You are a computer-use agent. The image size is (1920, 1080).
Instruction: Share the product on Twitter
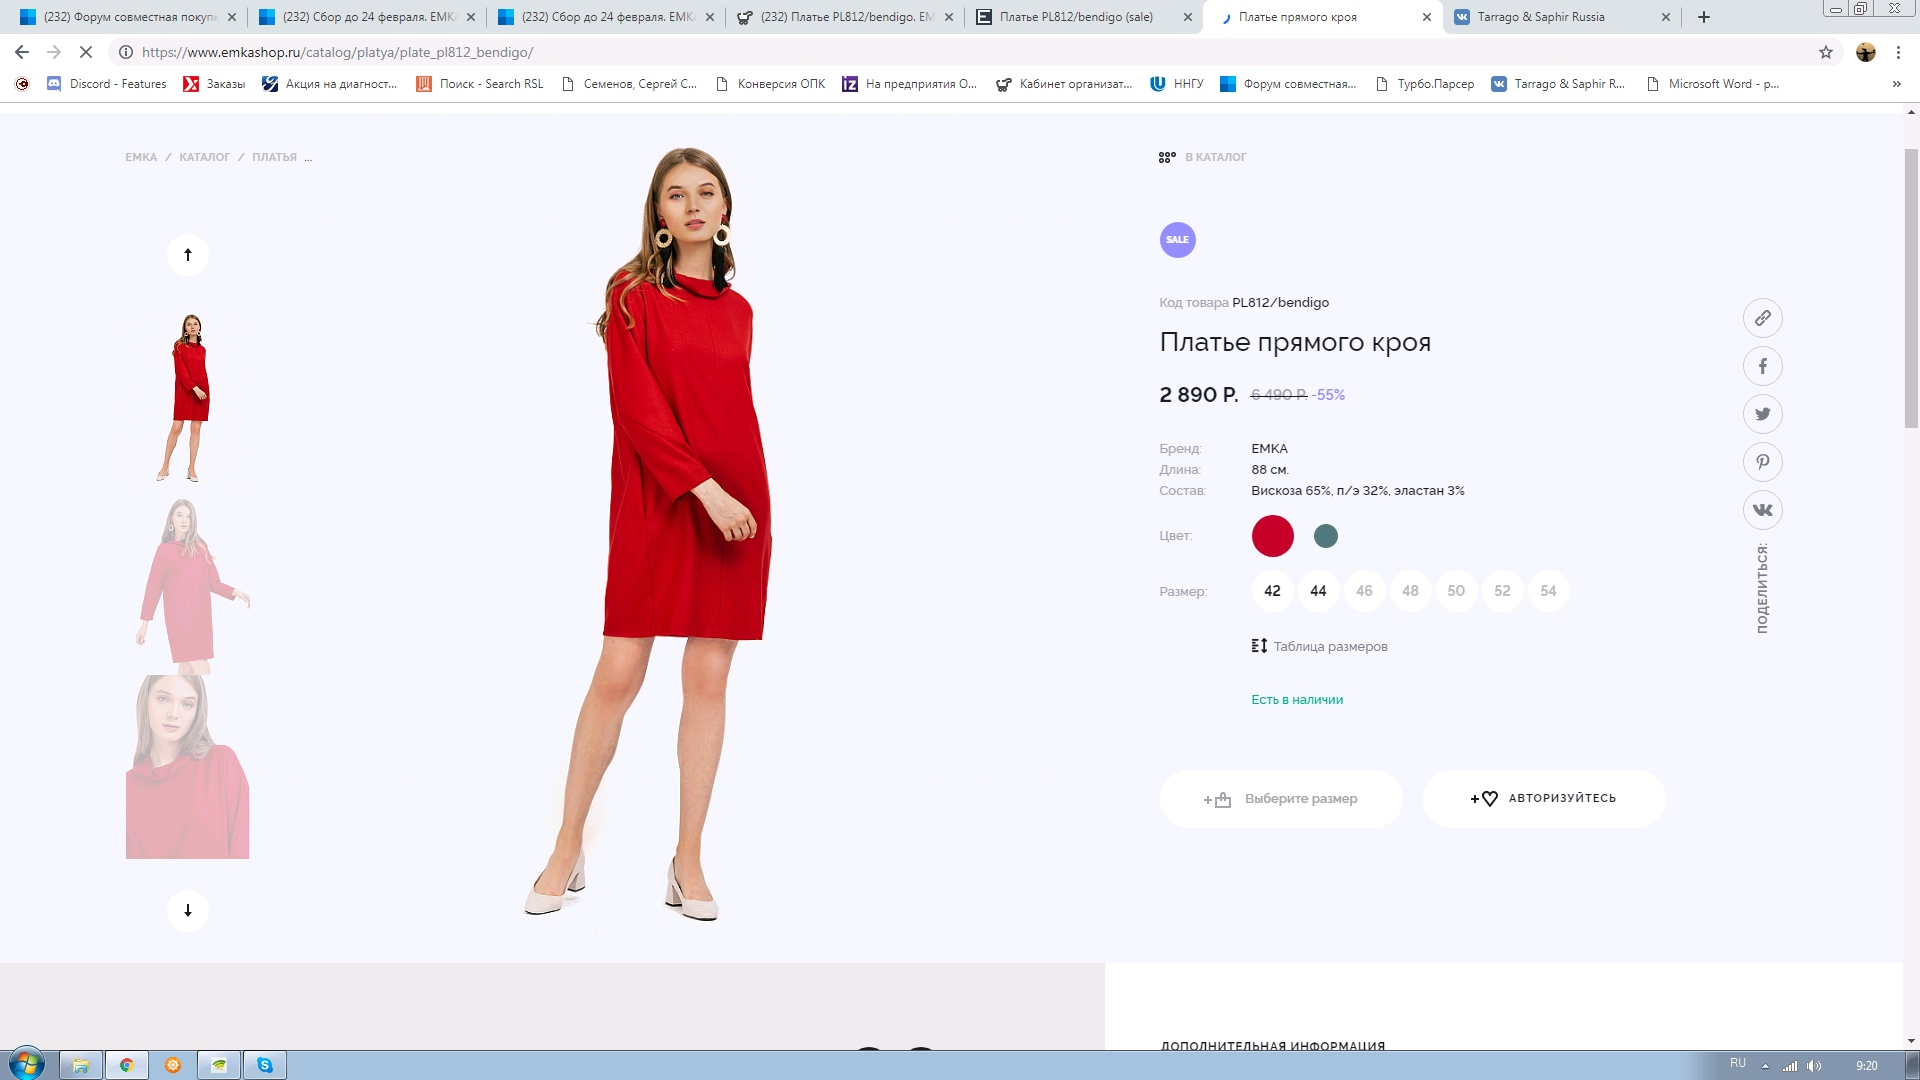pos(1762,414)
